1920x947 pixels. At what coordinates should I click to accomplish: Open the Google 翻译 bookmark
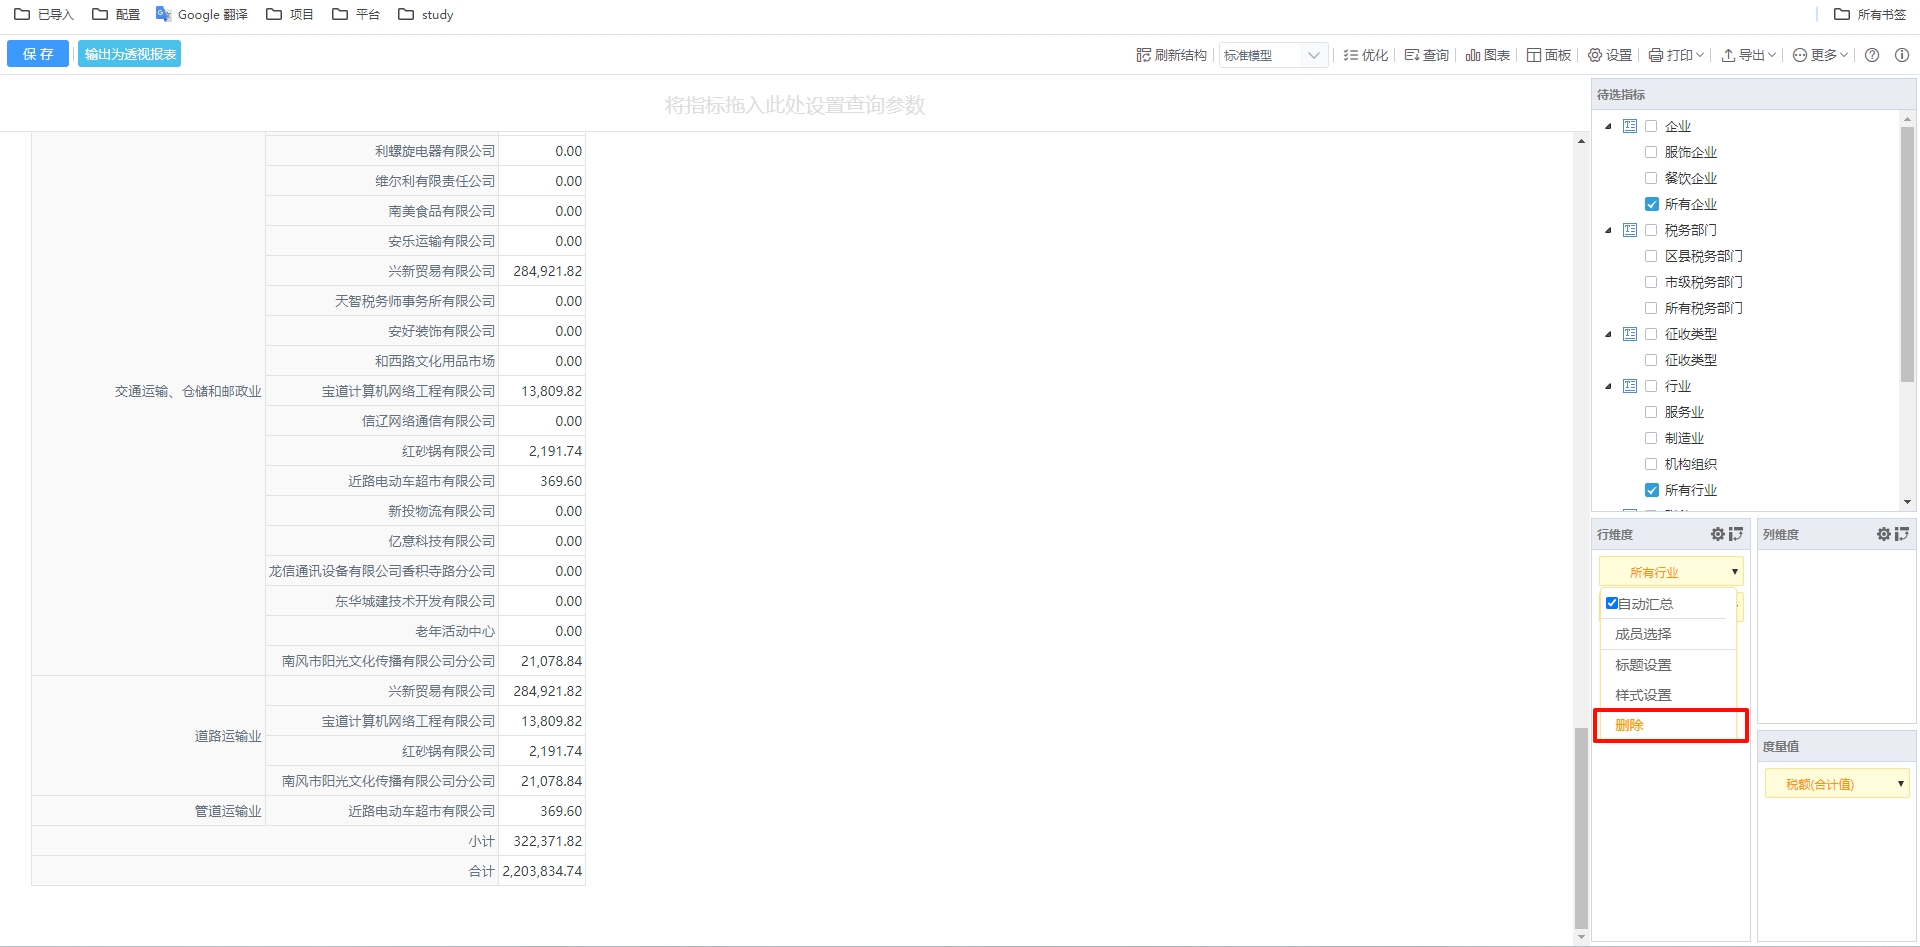pyautogui.click(x=202, y=14)
